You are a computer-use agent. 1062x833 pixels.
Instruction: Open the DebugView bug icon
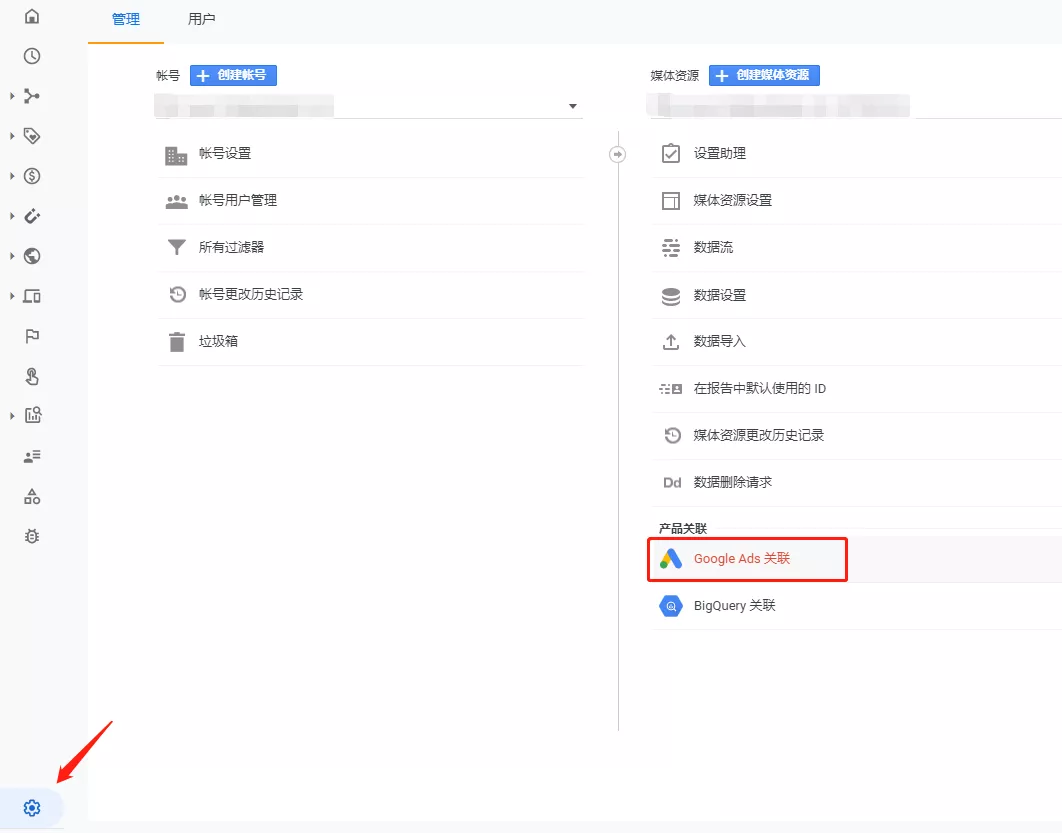click(32, 536)
